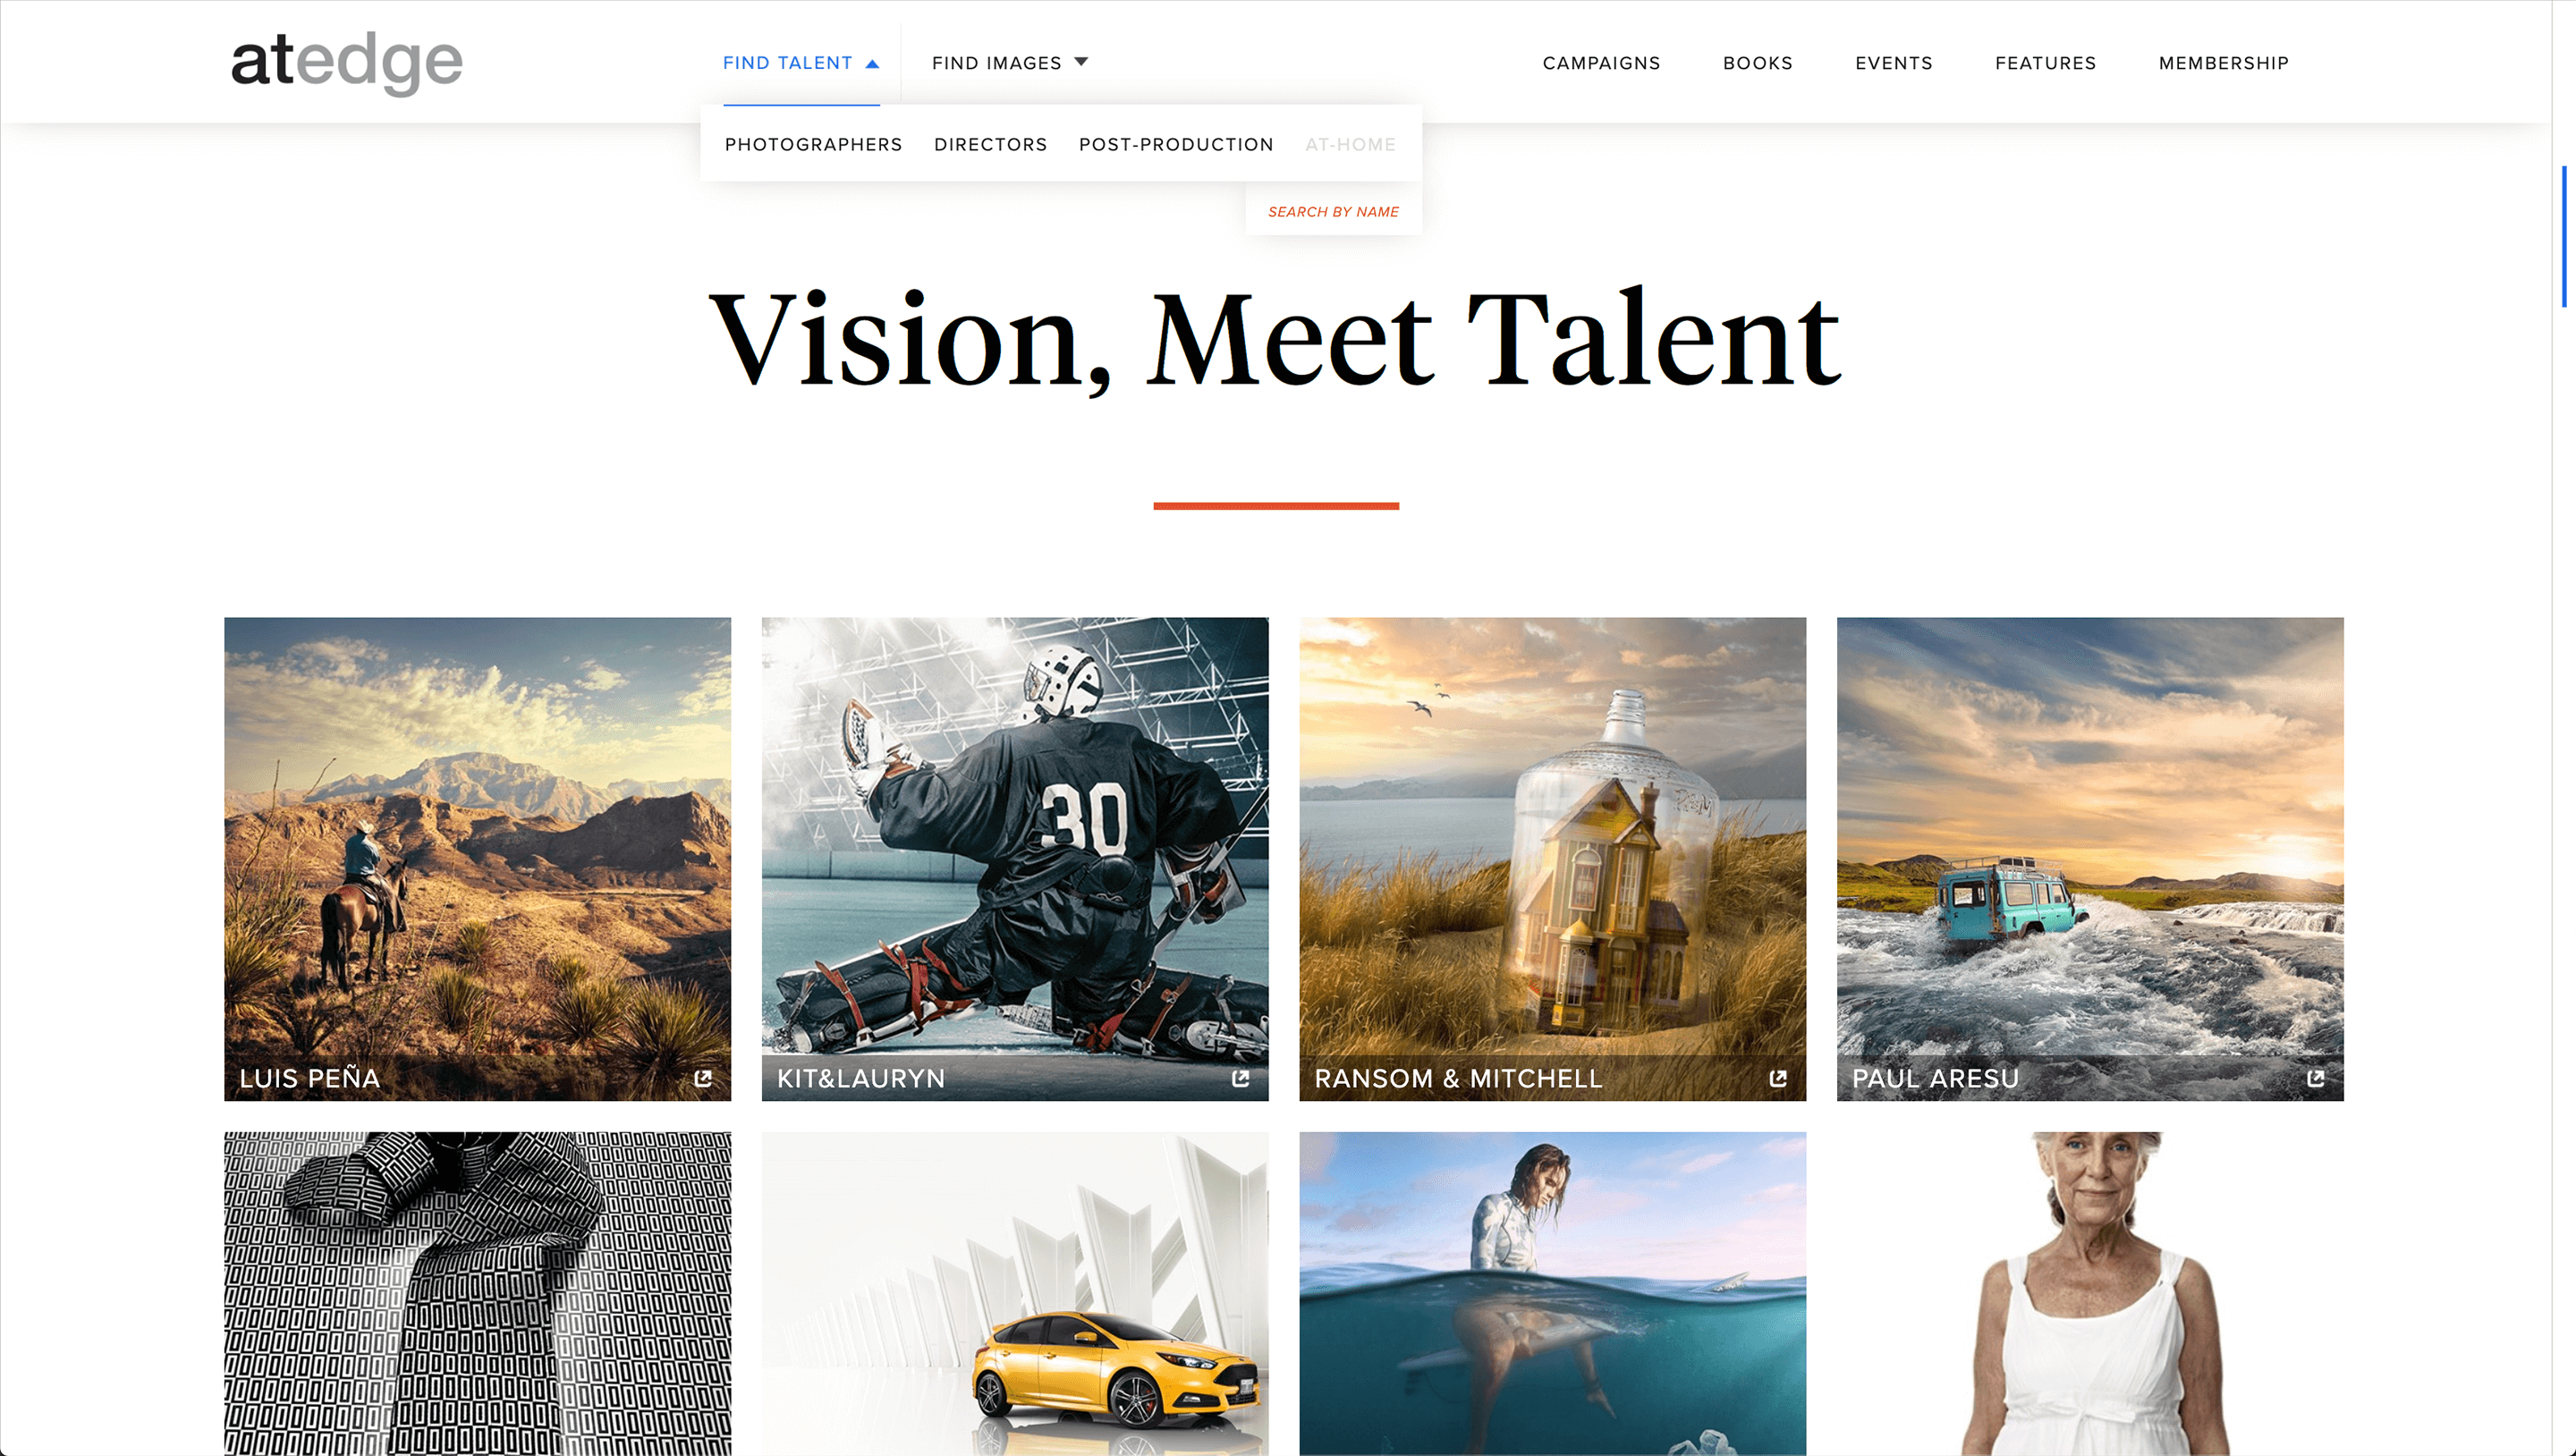Click the atedge logo
The image size is (2576, 1456).
(x=347, y=62)
